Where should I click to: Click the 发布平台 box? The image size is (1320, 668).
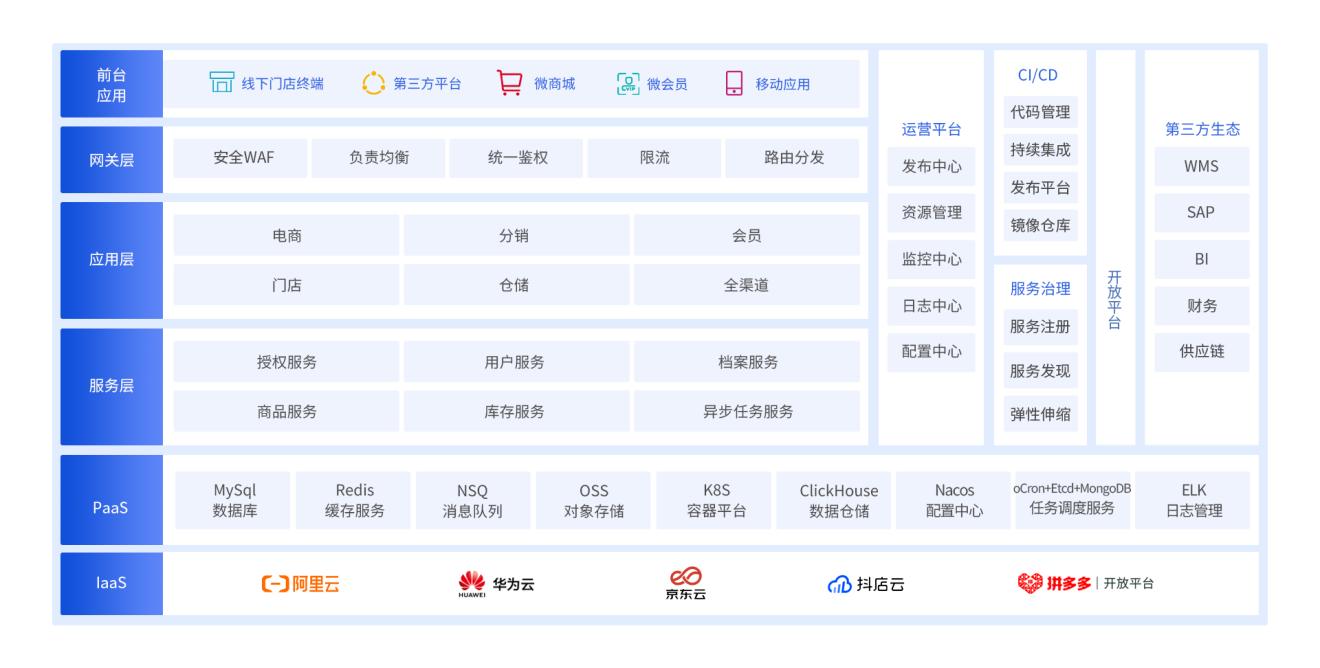[x=1040, y=188]
